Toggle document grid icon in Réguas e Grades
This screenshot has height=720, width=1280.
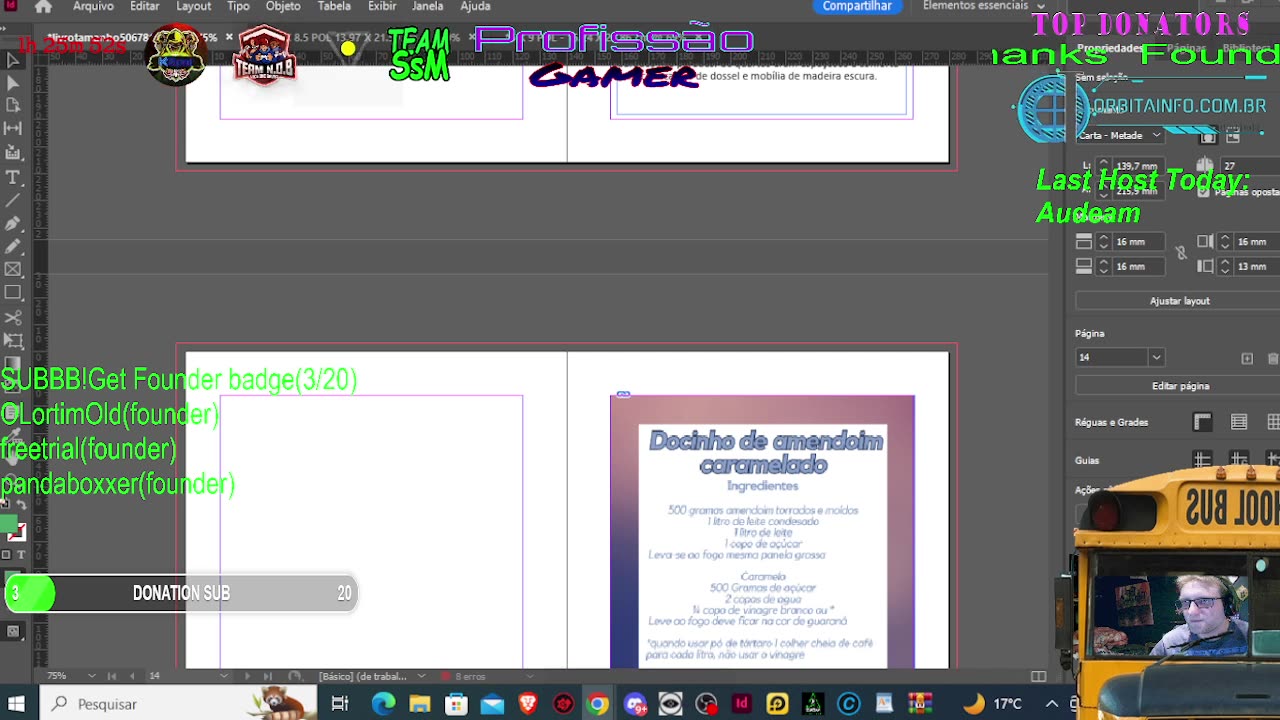[x=1273, y=422]
